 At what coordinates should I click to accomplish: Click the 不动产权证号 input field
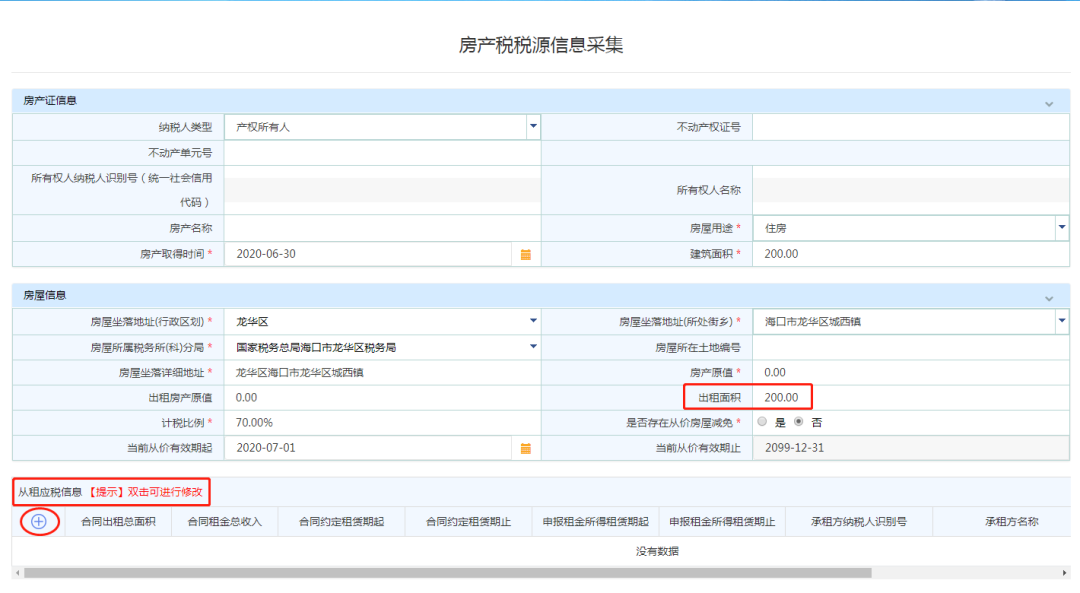point(911,127)
